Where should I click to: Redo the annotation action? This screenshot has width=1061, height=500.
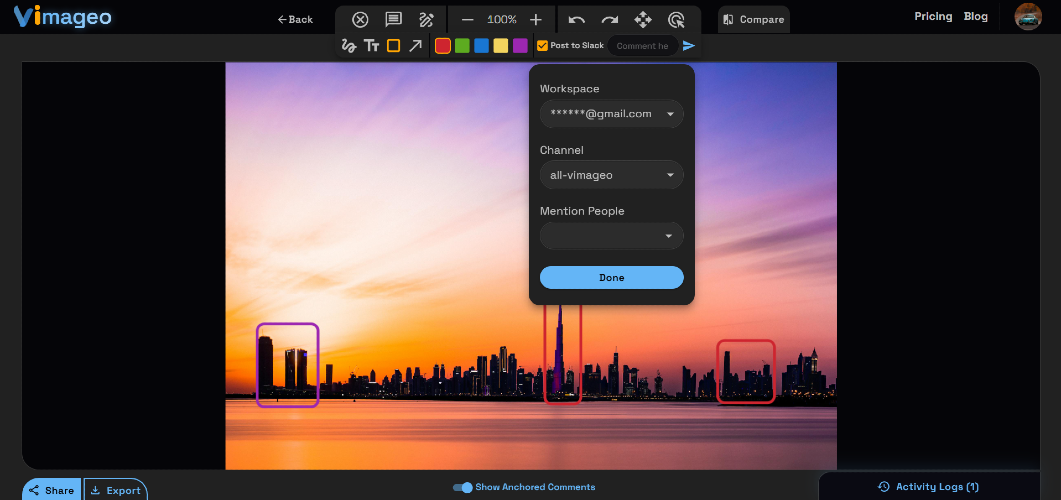click(610, 20)
